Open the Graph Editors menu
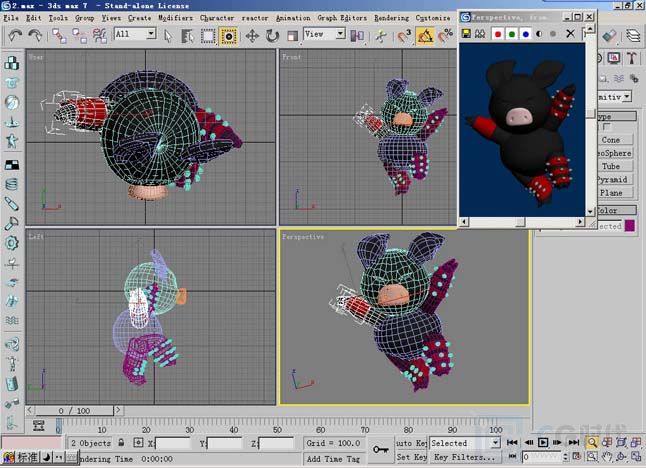Screen dimensions: 646x468 click(342, 18)
